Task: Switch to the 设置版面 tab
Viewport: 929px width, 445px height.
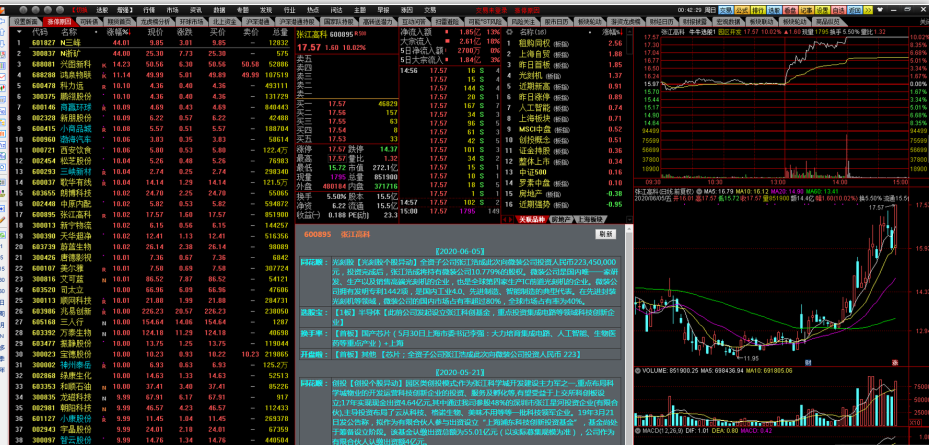Action: [x=25, y=21]
